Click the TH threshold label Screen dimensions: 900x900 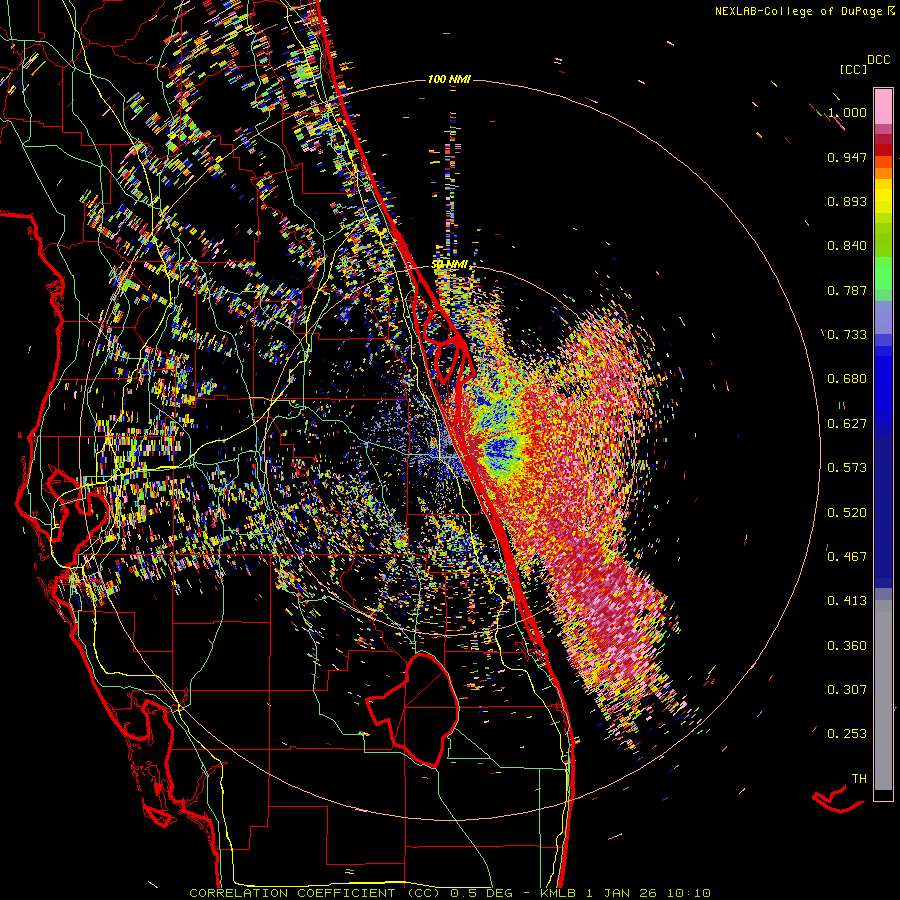point(859,779)
